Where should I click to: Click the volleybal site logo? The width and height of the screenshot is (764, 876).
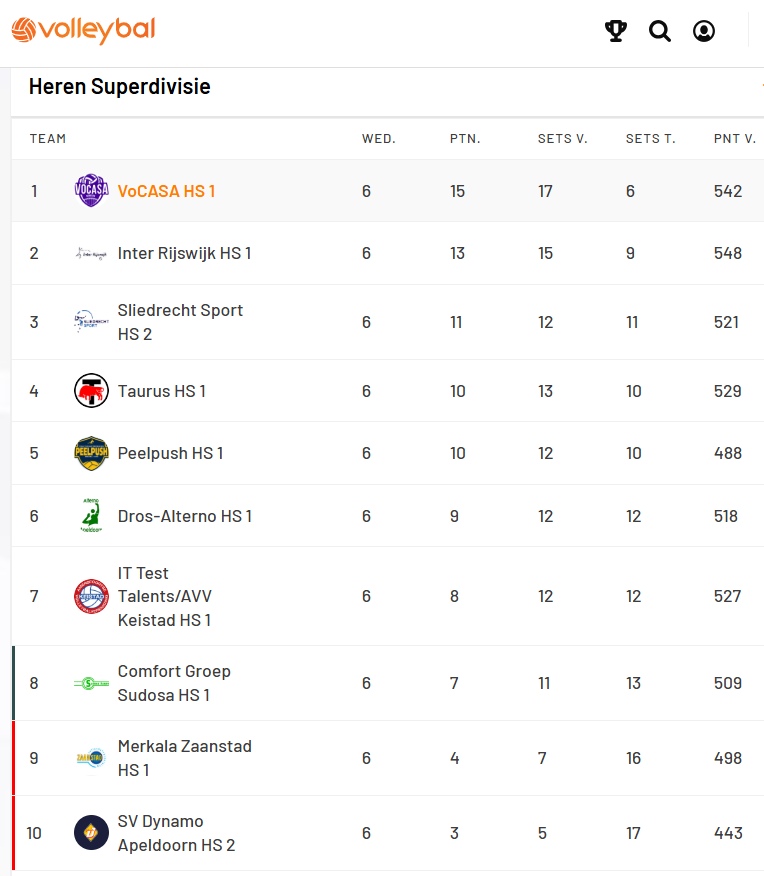click(x=83, y=30)
